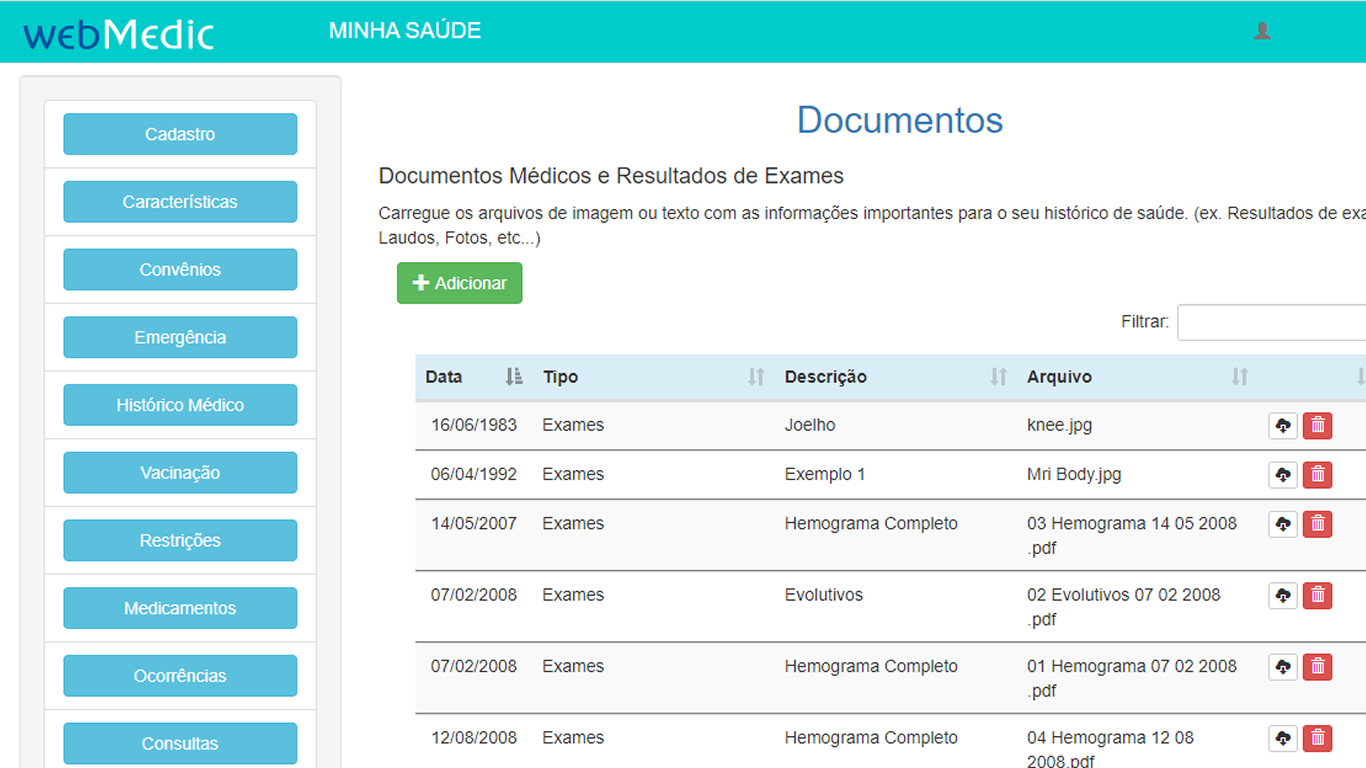Click the upload icon for Mri Body.jpg
Screen dimensions: 1366x768
click(x=1283, y=474)
